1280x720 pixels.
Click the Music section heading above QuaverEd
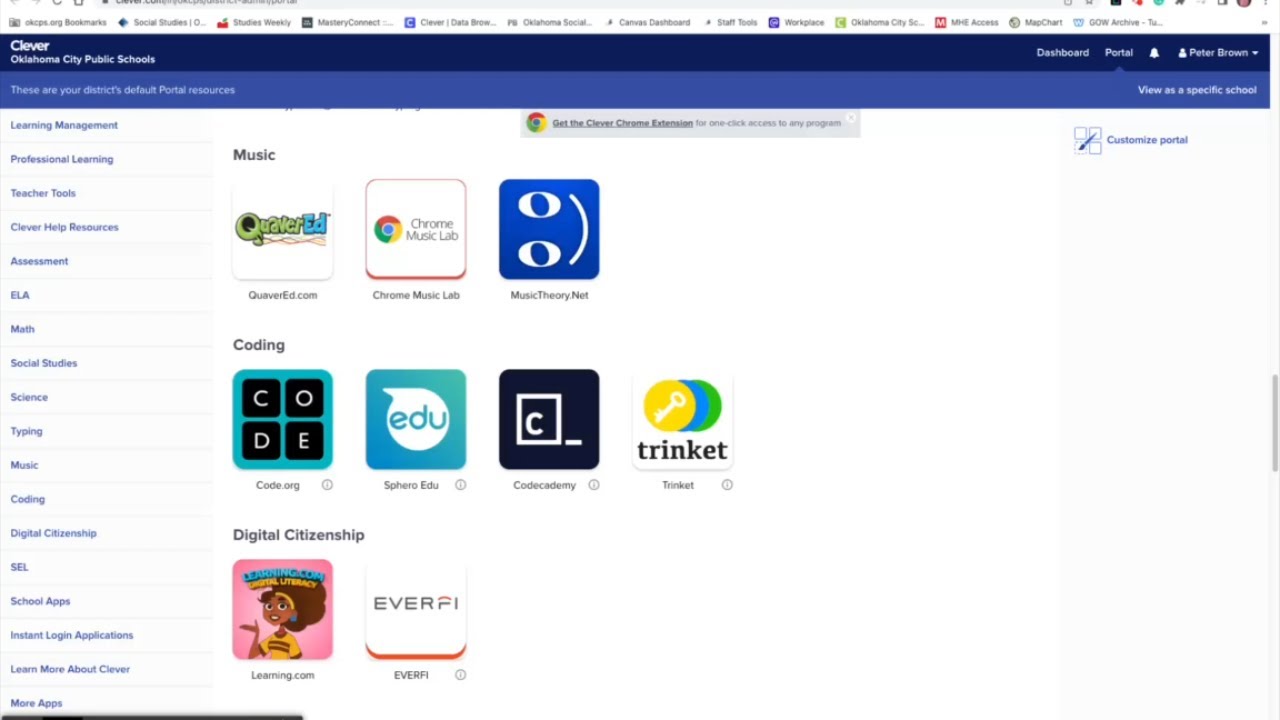[x=254, y=155]
